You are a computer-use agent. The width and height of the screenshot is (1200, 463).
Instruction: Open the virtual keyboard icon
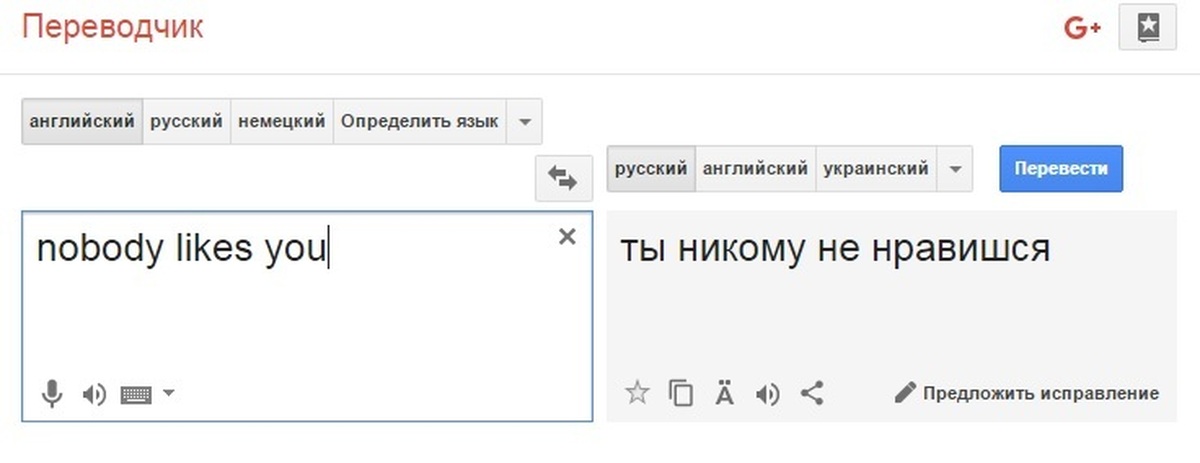[x=135, y=395]
